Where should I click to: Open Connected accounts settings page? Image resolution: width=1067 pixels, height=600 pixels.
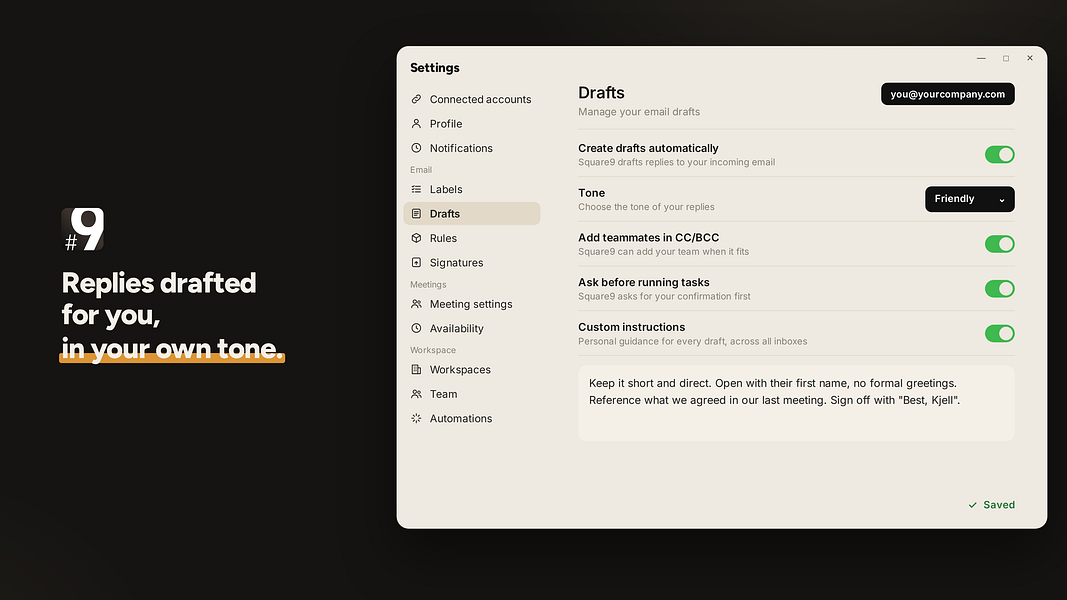click(472, 99)
